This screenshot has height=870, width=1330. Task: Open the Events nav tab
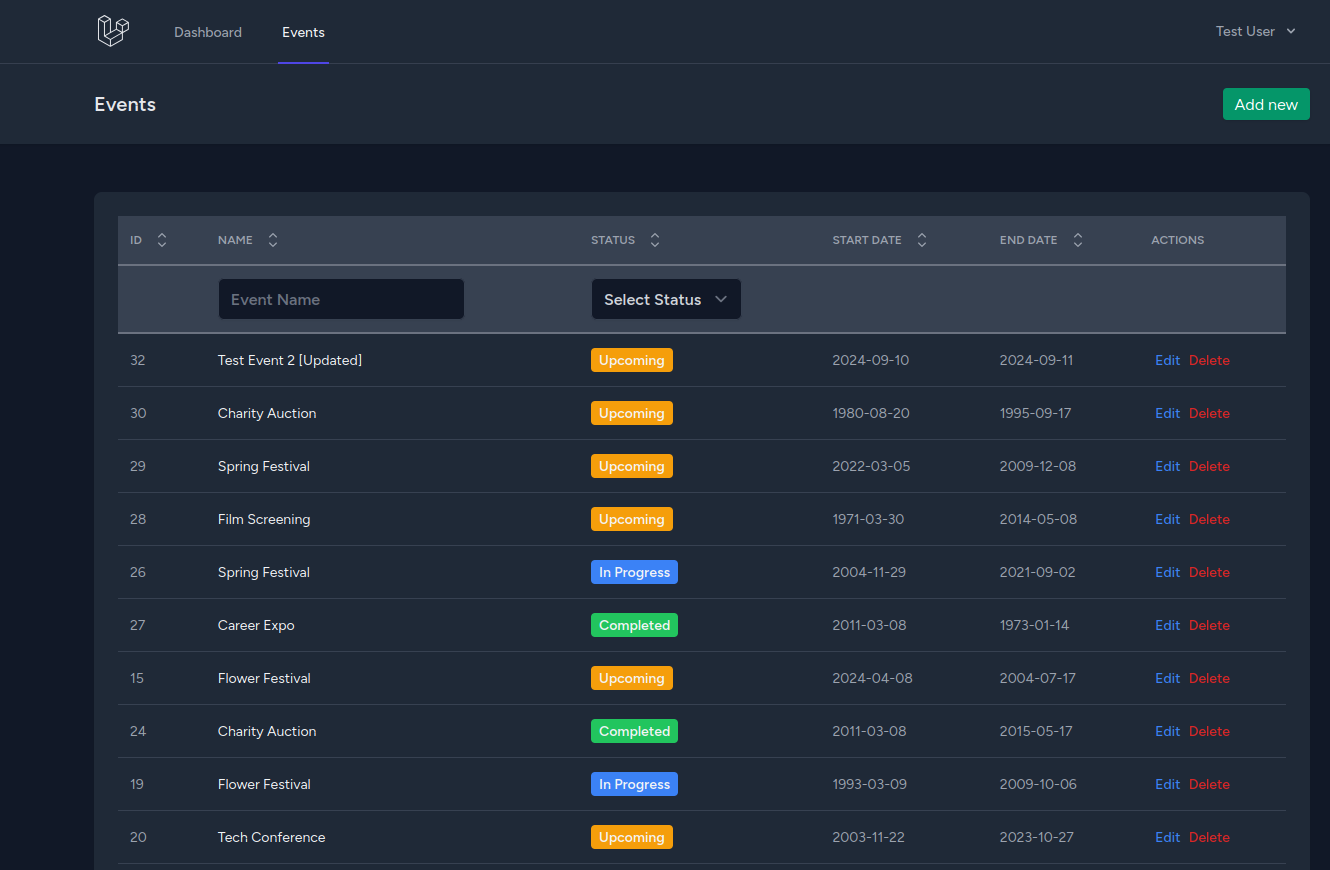303,32
